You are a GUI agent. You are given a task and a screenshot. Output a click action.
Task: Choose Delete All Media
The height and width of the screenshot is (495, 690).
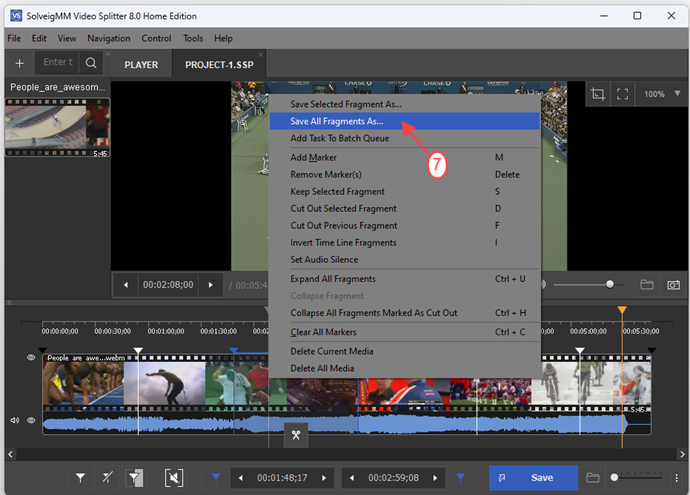(x=404, y=368)
